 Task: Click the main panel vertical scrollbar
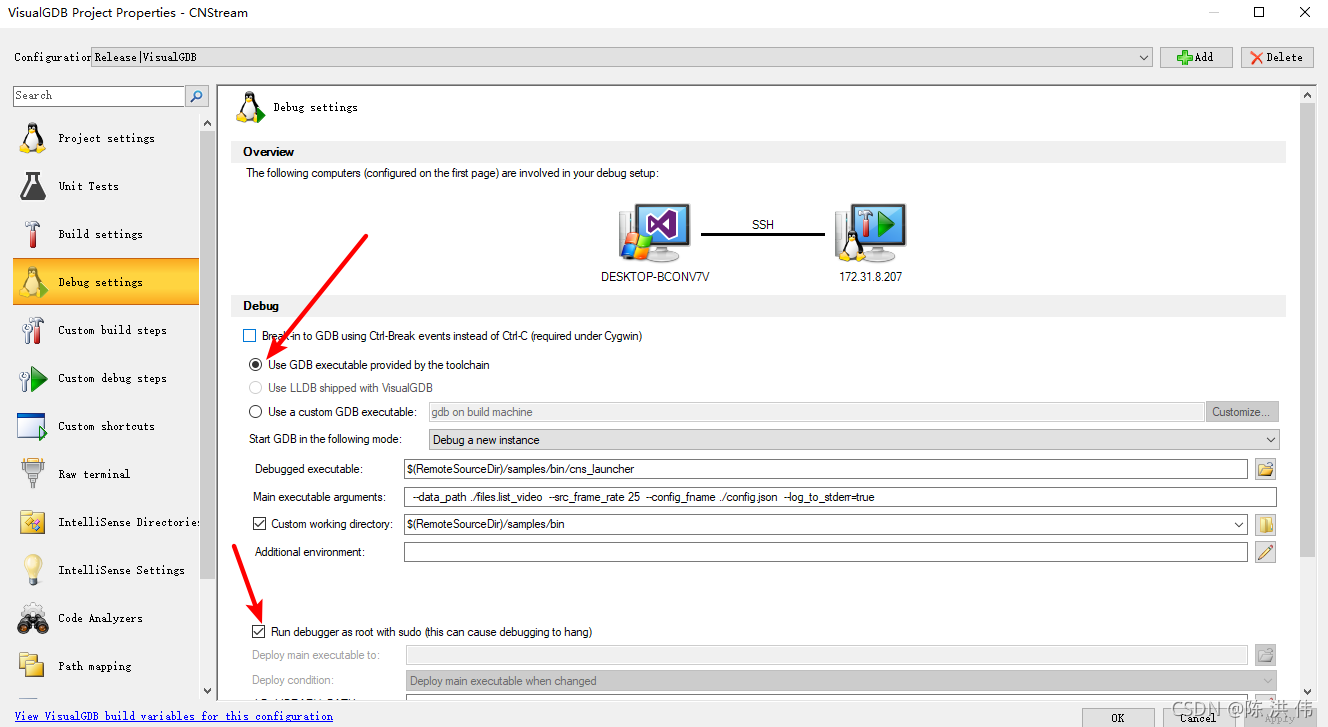click(x=1307, y=330)
